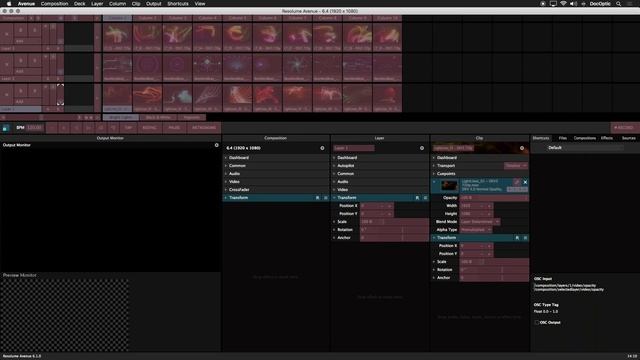This screenshot has height=360, width=640.
Task: Click the METRONOME button
Action: pyautogui.click(x=204, y=128)
